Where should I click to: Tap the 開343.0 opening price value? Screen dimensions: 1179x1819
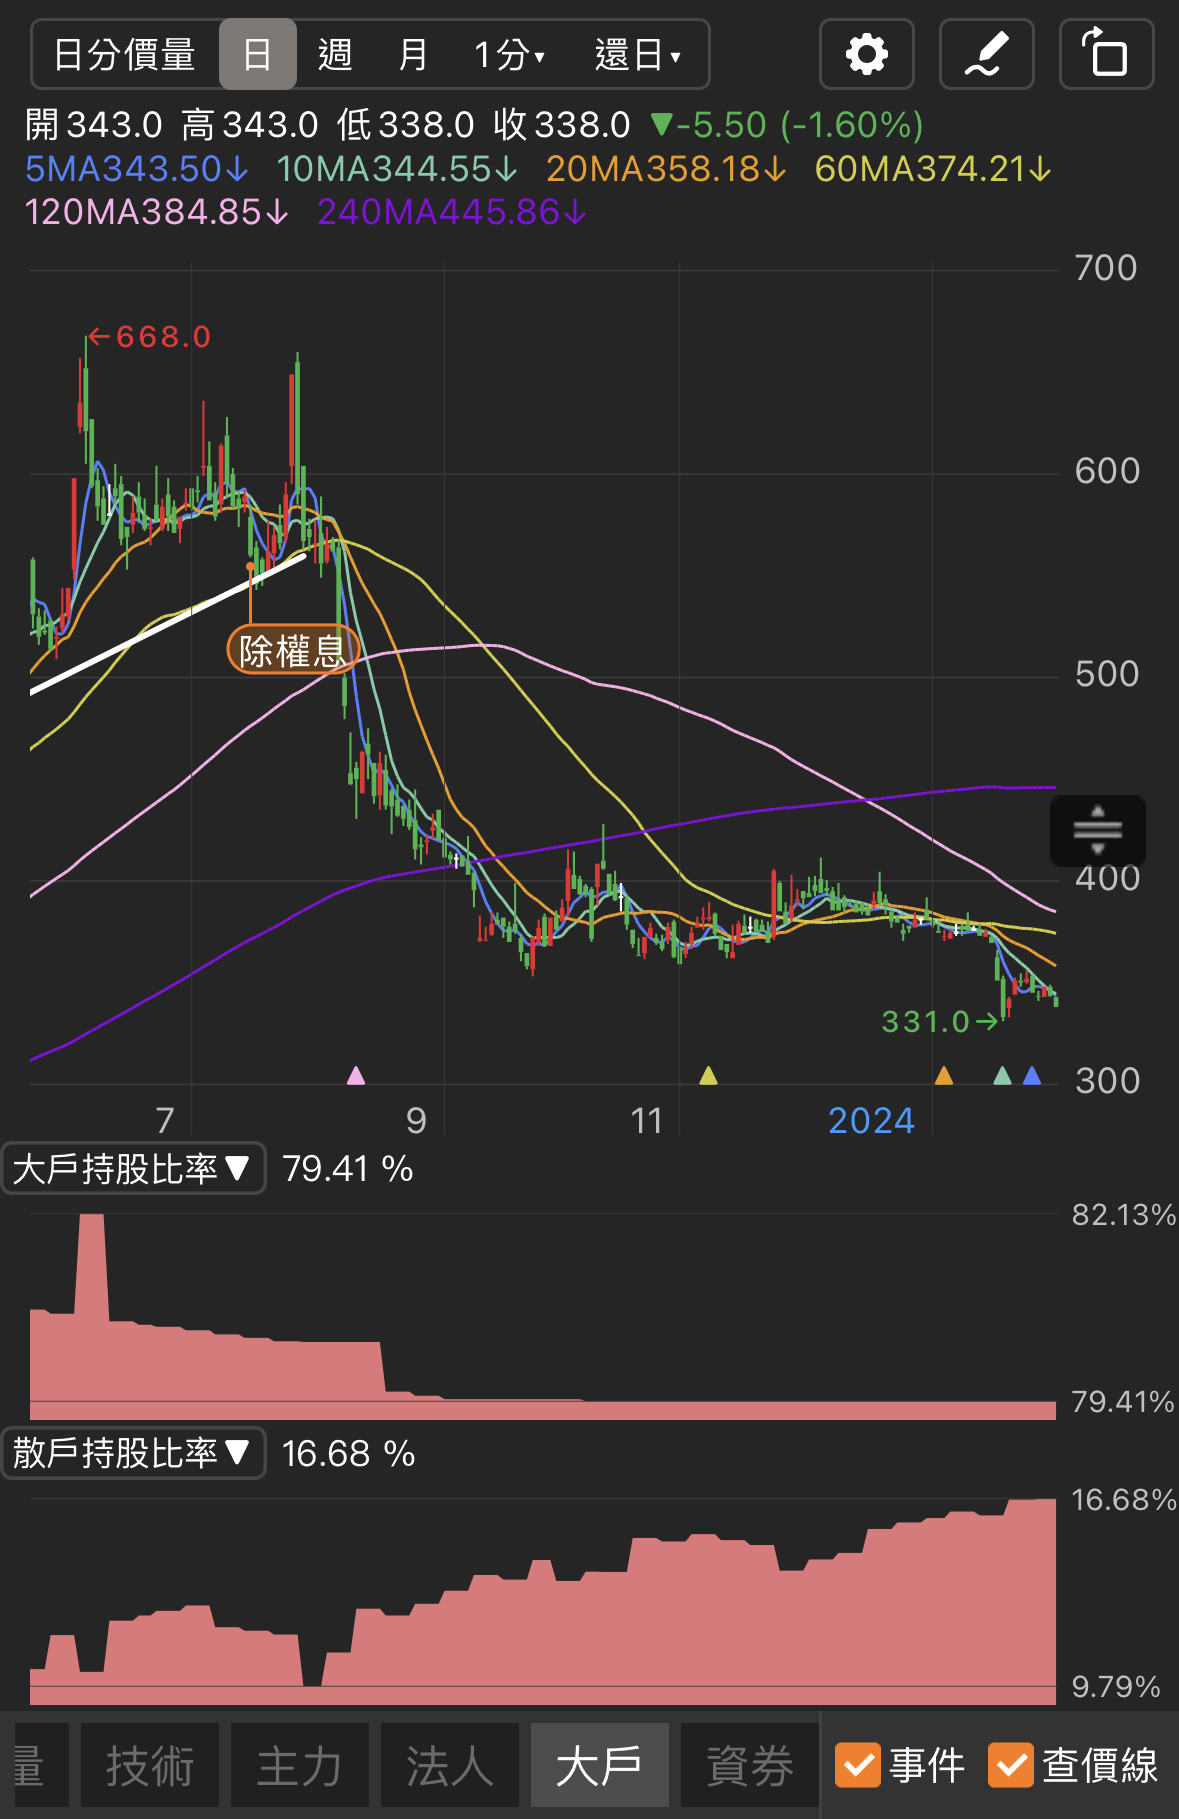tap(93, 125)
